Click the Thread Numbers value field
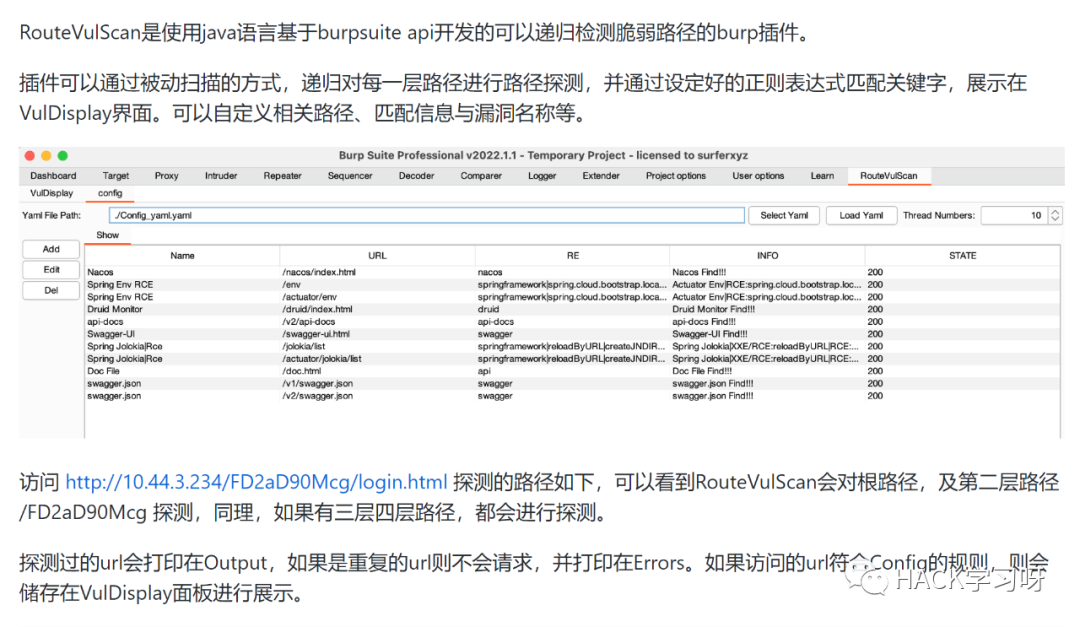 click(1014, 215)
